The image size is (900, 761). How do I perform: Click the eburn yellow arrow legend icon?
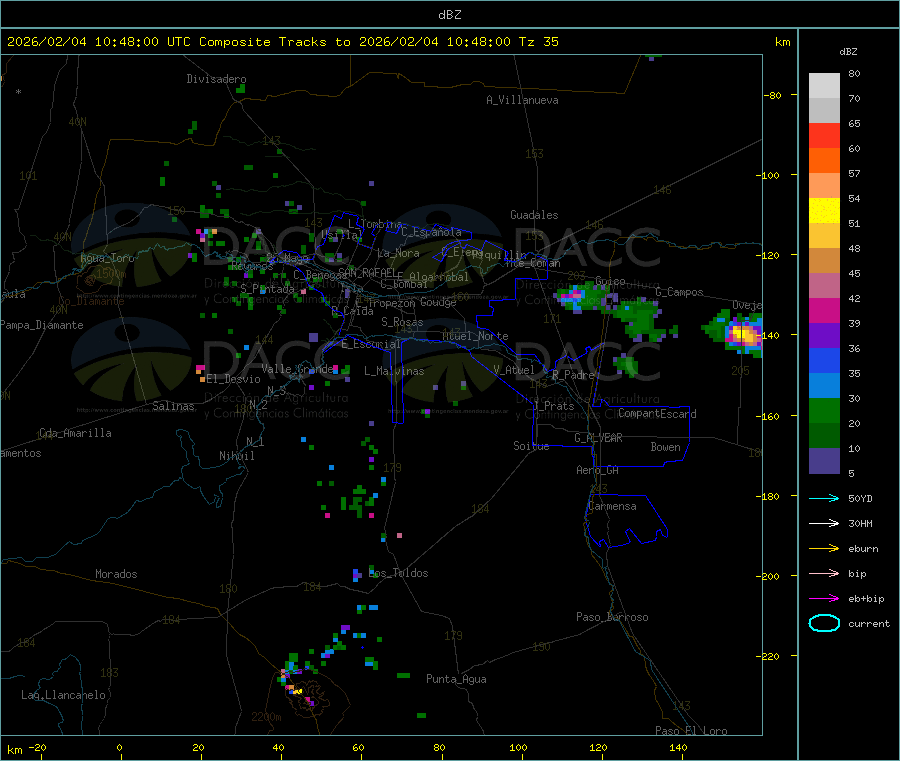(824, 548)
